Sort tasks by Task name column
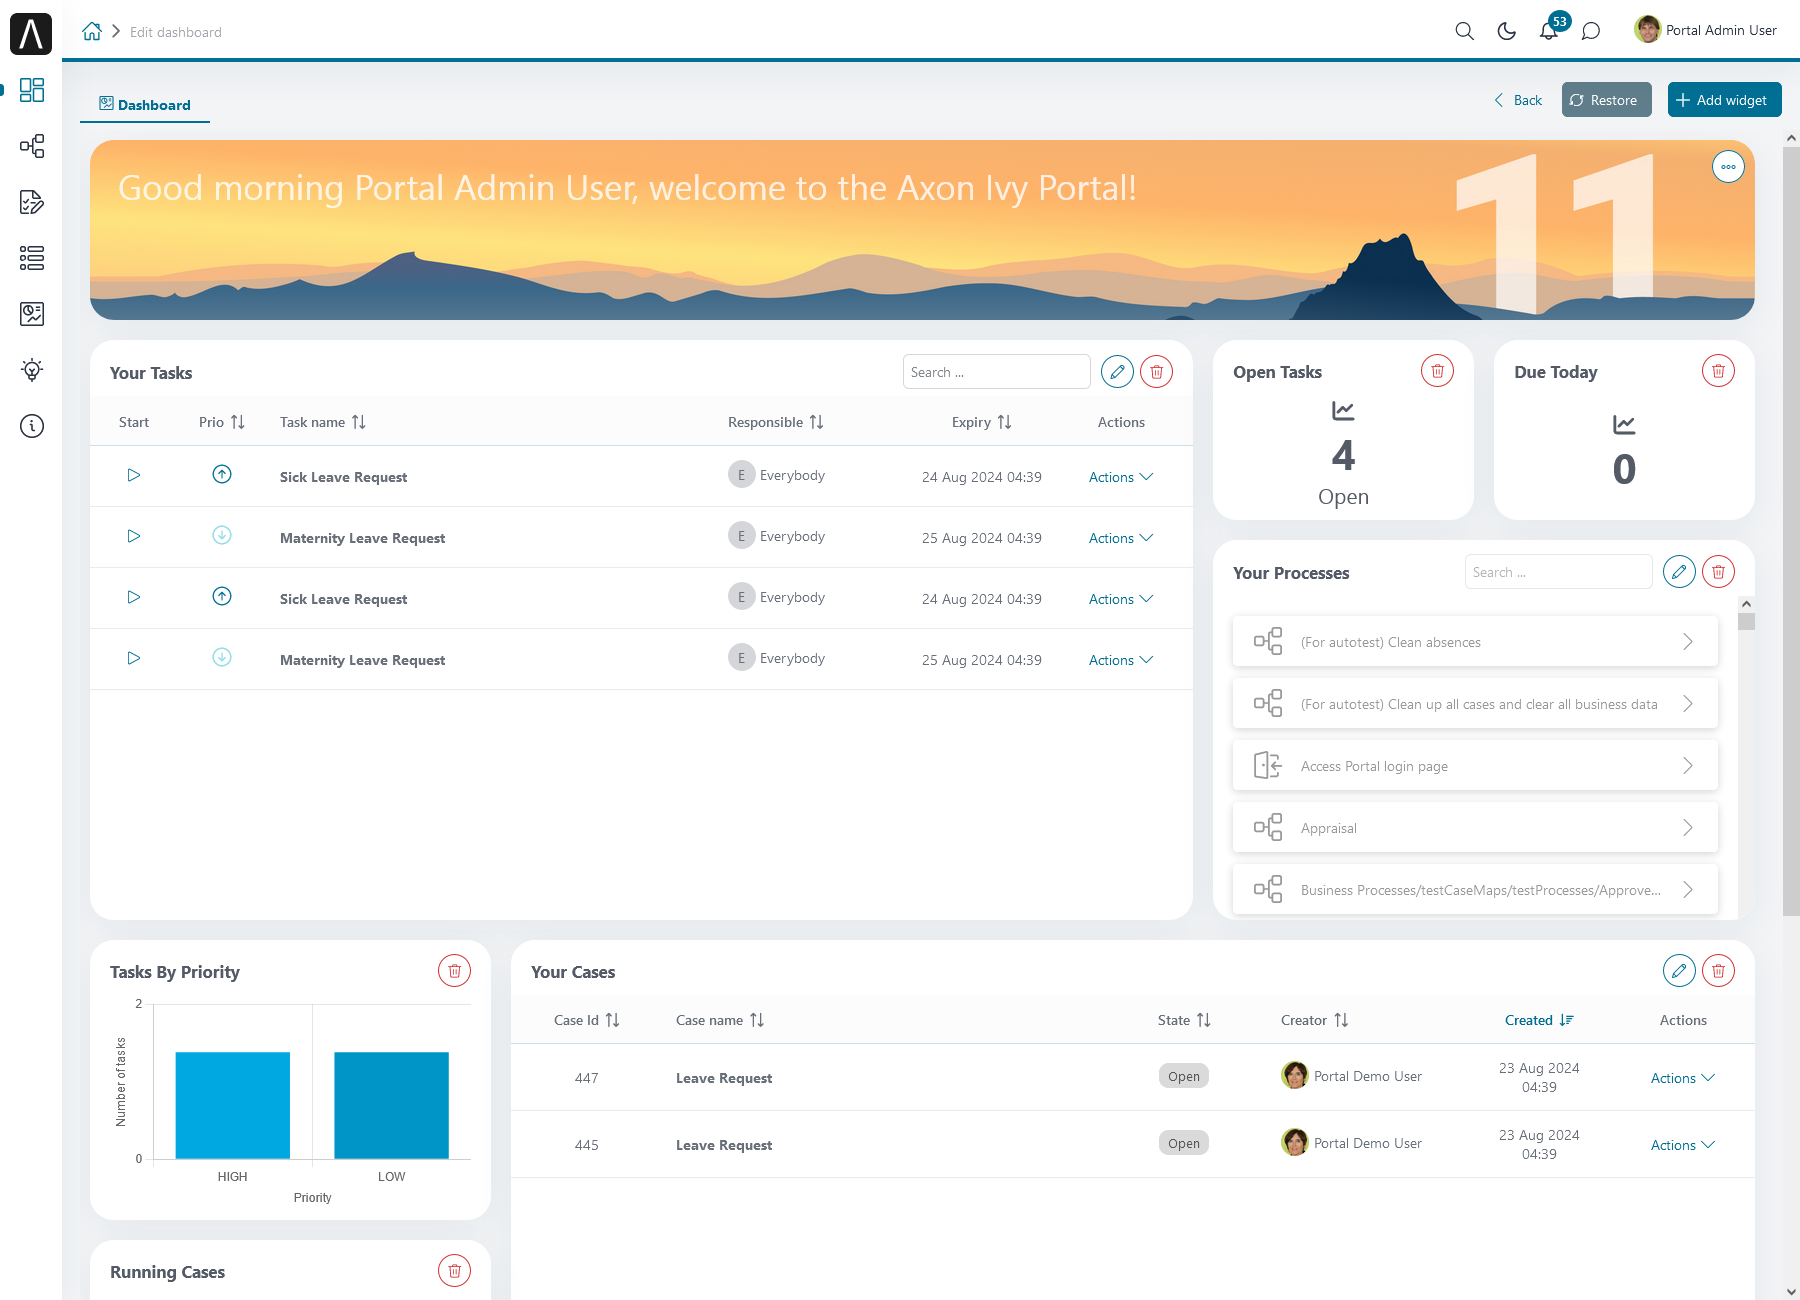1800x1300 pixels. 358,422
